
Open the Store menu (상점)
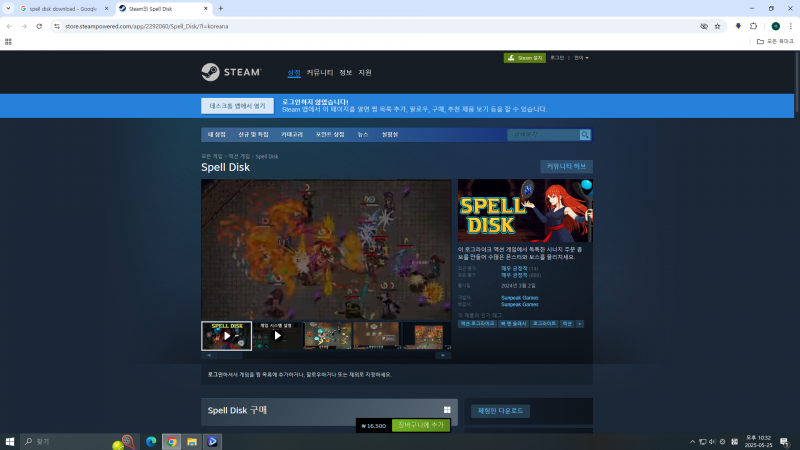point(294,72)
